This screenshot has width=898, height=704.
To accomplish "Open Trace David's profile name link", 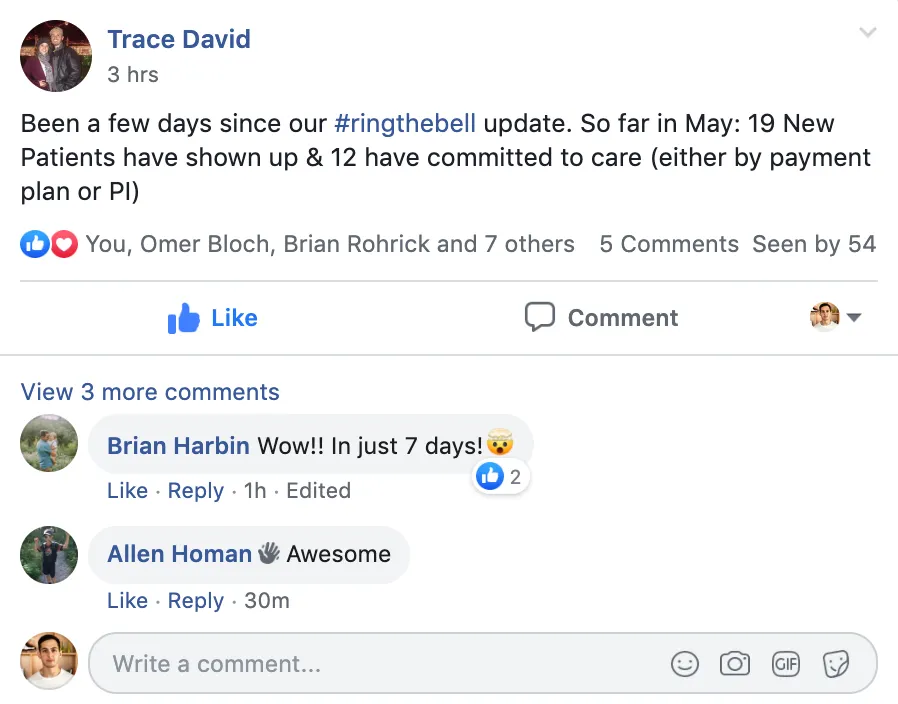I will (179, 40).
